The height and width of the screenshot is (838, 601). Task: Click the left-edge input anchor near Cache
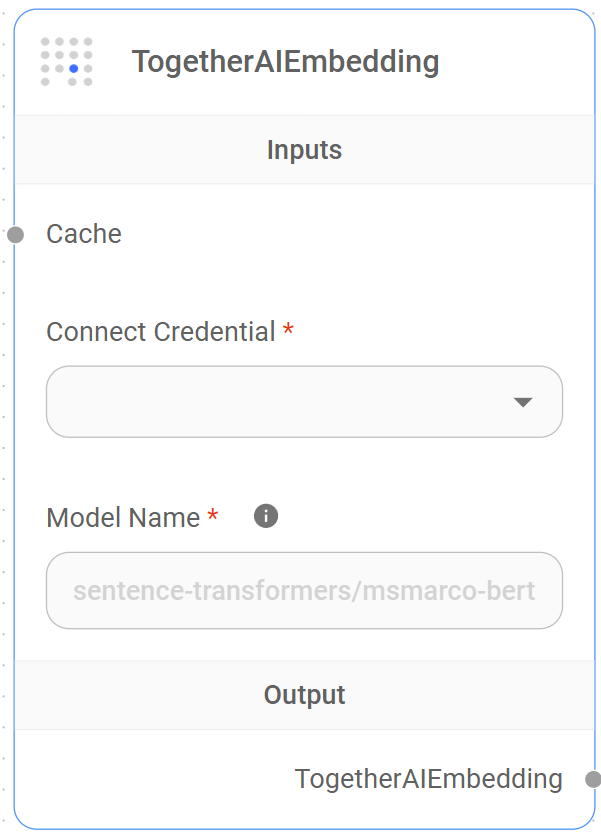click(x=17, y=234)
